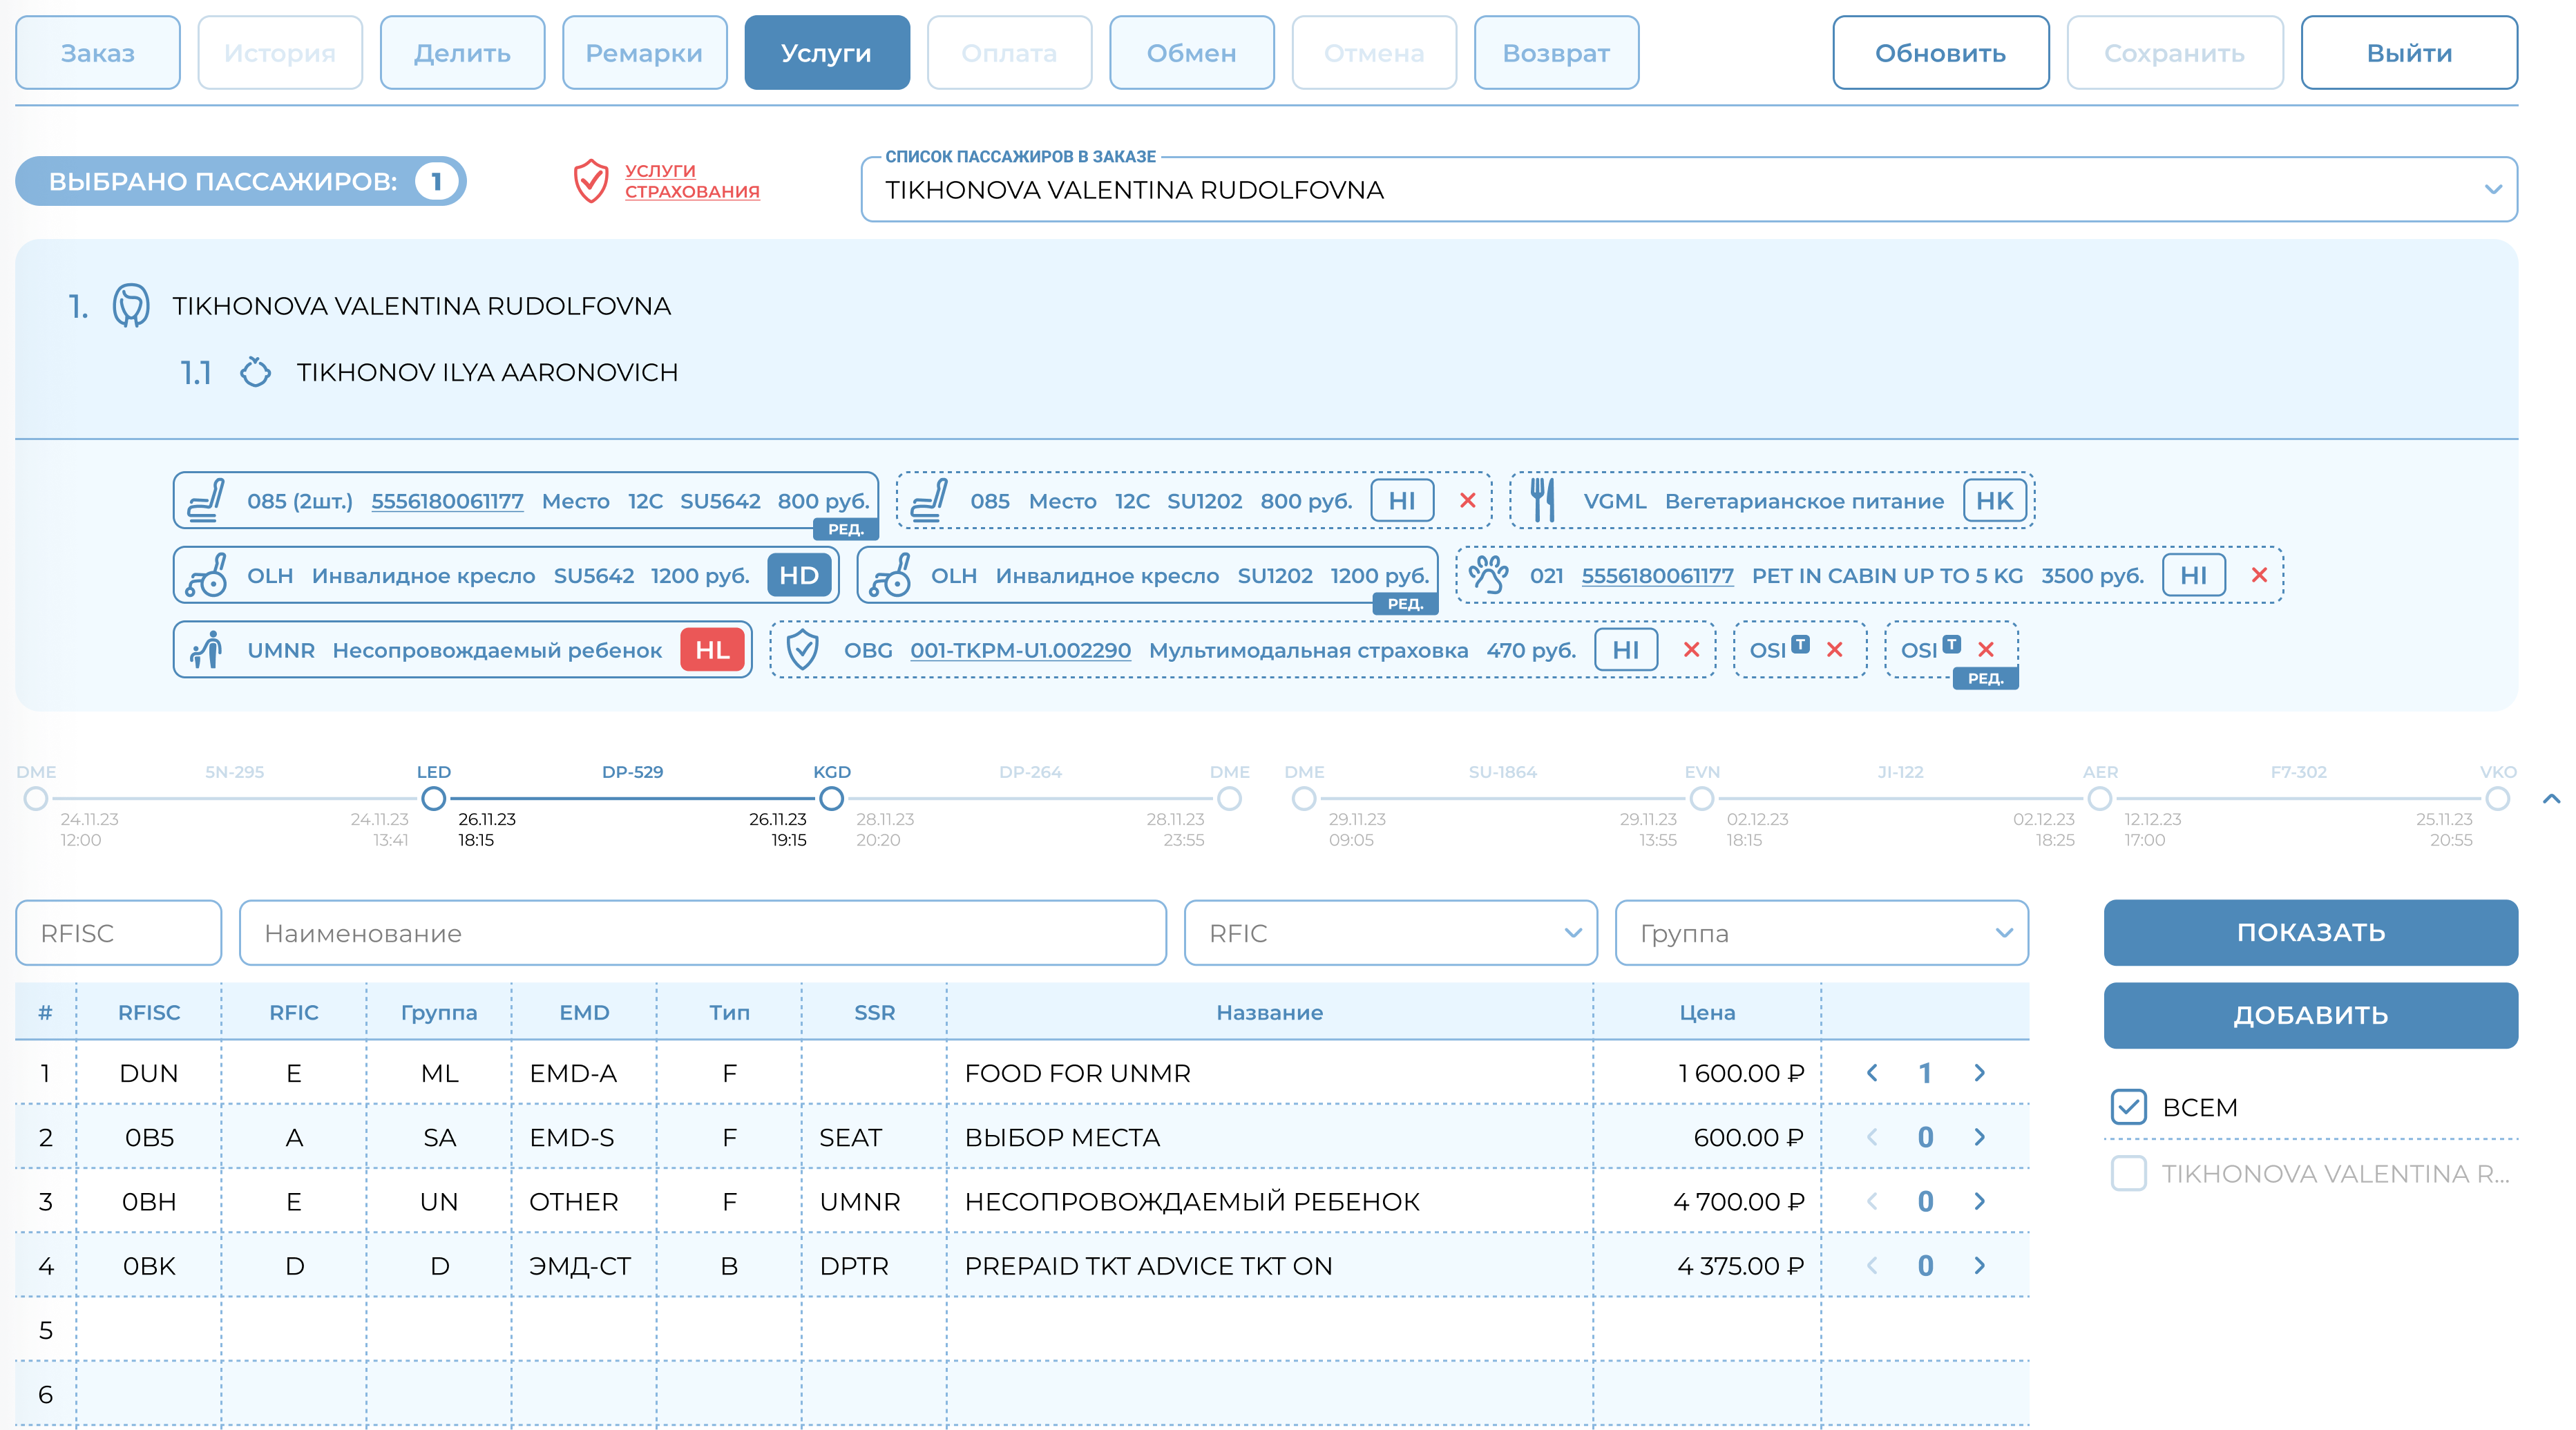Uncheck the ВСЕМ checkbox
This screenshot has height=1430, width=2576.
tap(2128, 1107)
